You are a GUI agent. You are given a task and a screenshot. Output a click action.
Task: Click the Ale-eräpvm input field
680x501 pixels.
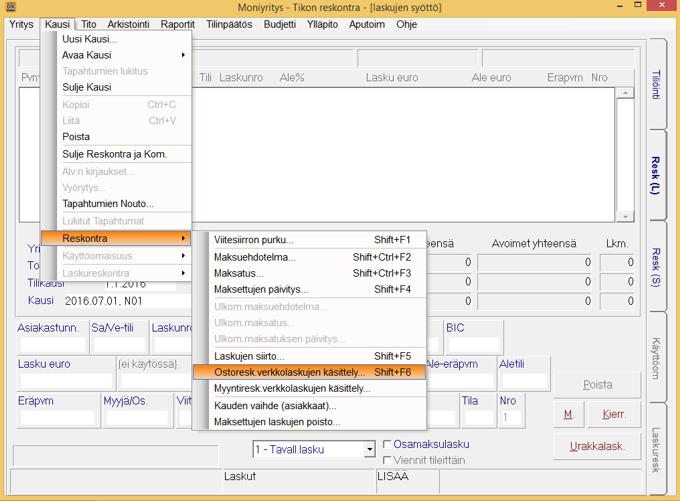pyautogui.click(x=461, y=380)
